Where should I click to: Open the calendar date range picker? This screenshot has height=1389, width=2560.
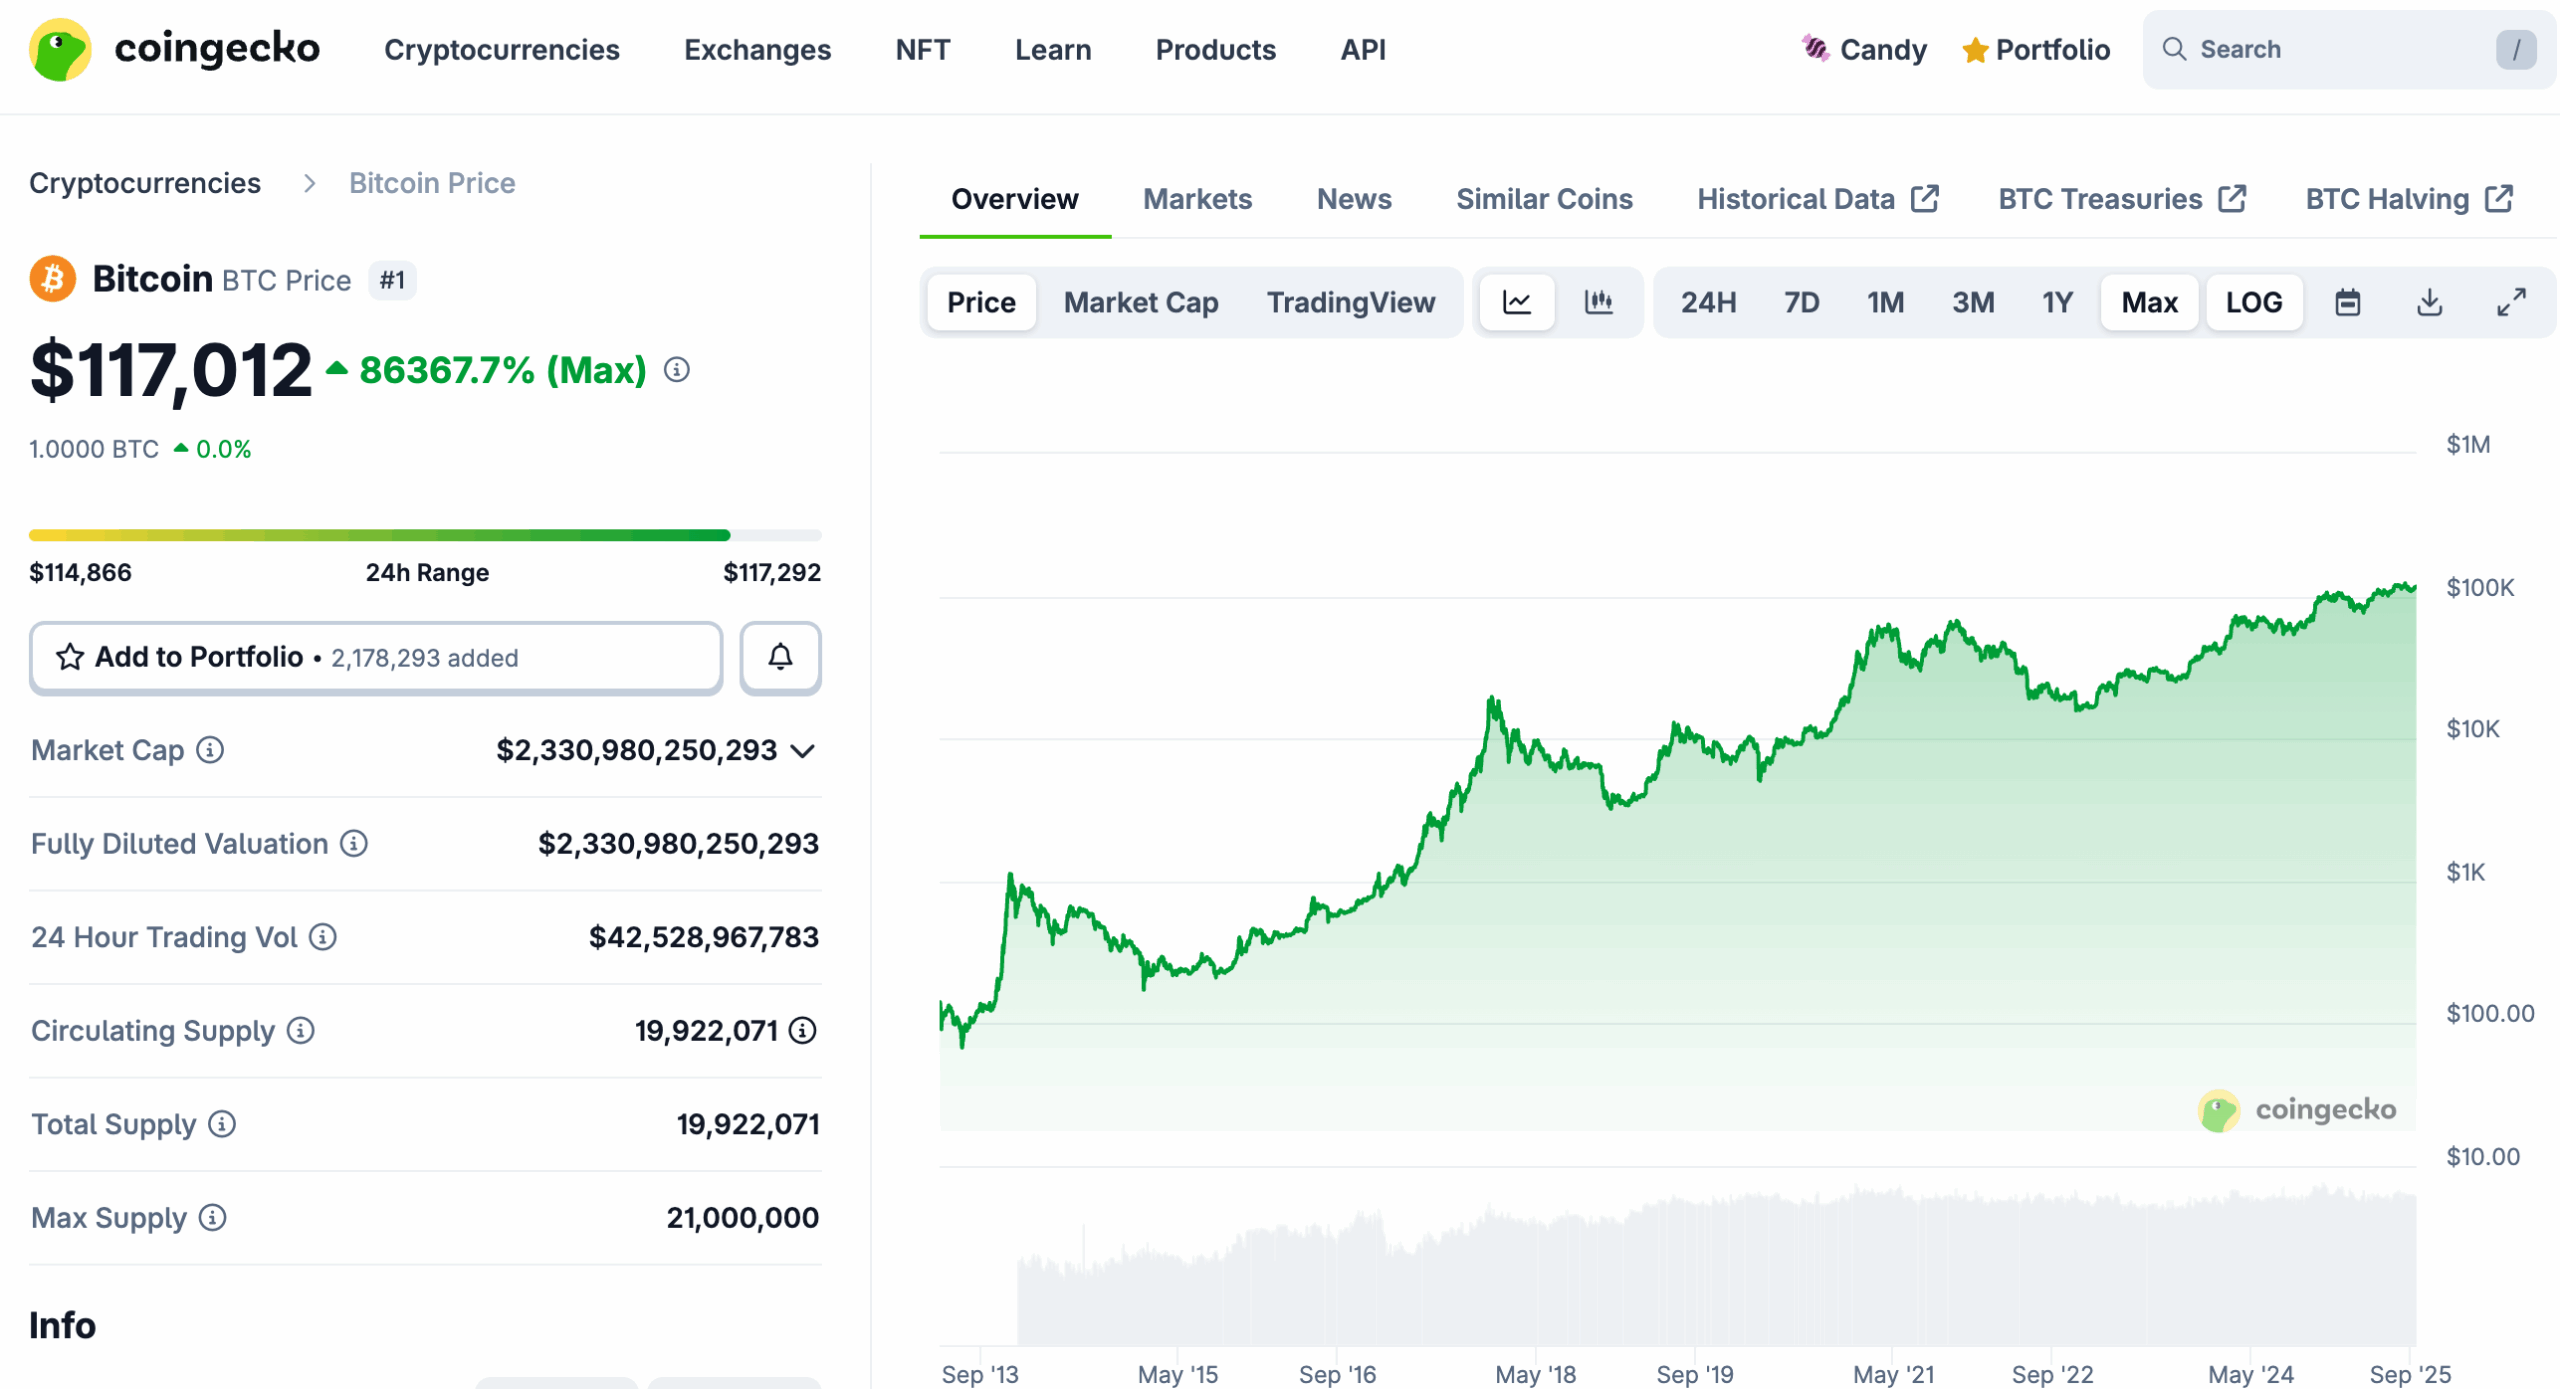[2347, 302]
